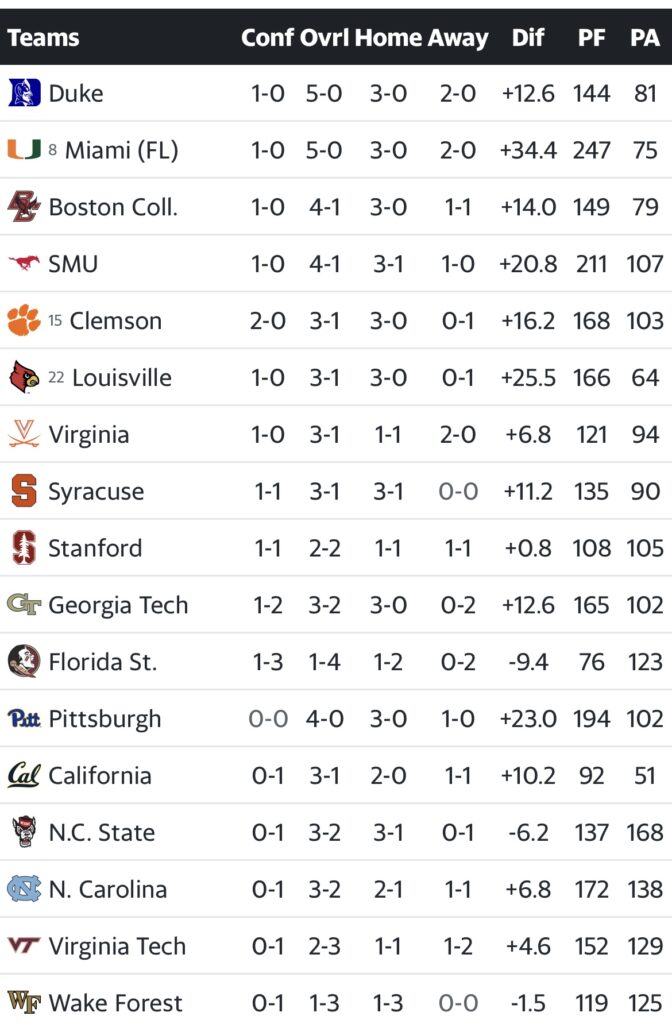Open the Stanford team link
The width and height of the screenshot is (672, 1024).
[95, 548]
